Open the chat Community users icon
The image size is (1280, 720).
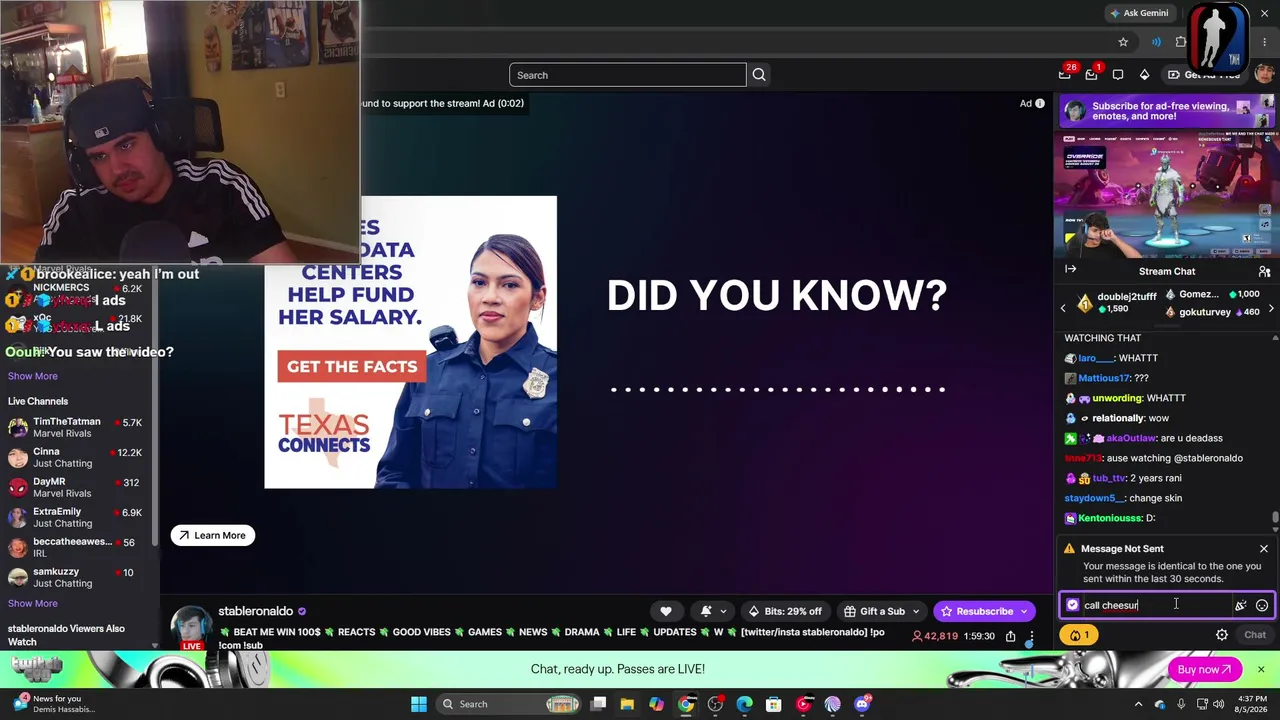[1264, 271]
